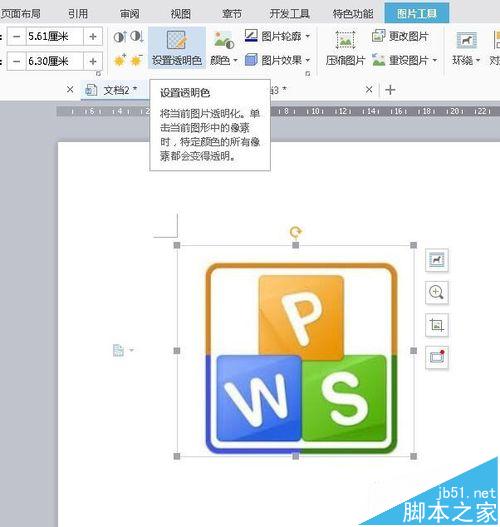Switch to the 引用 tab
This screenshot has height=527, width=500.
point(78,14)
